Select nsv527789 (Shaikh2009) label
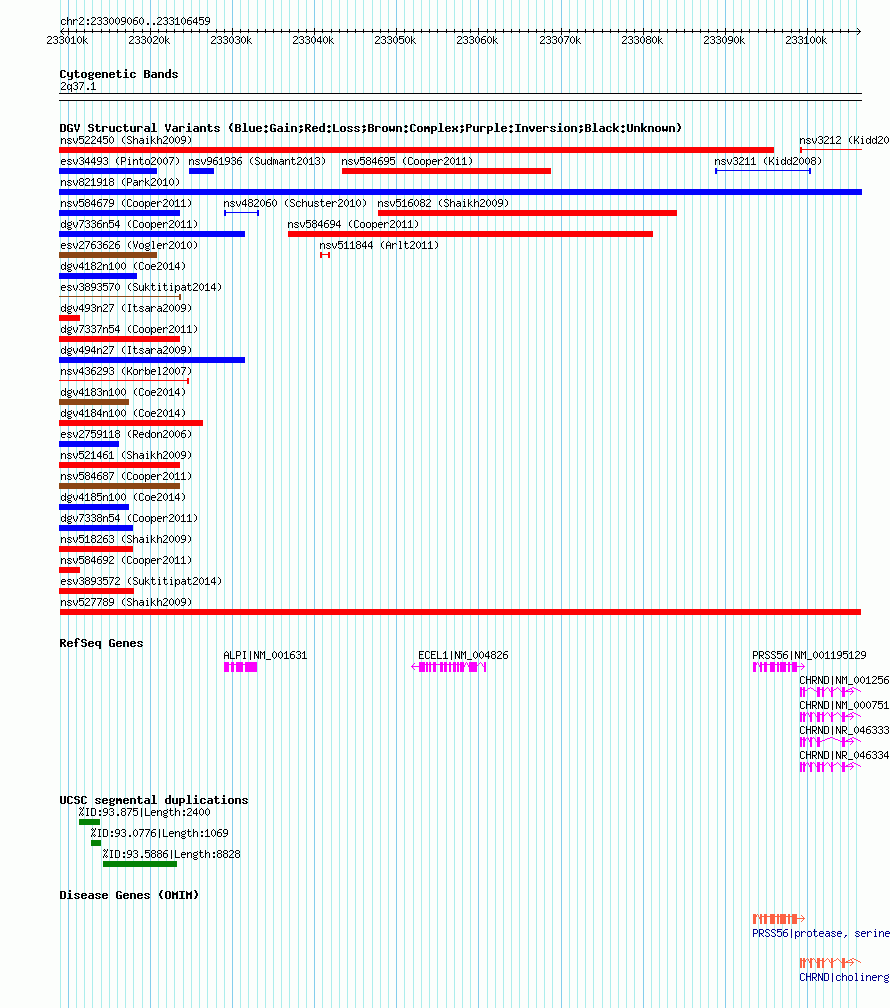Viewport: 890px width, 1008px height. pos(126,602)
